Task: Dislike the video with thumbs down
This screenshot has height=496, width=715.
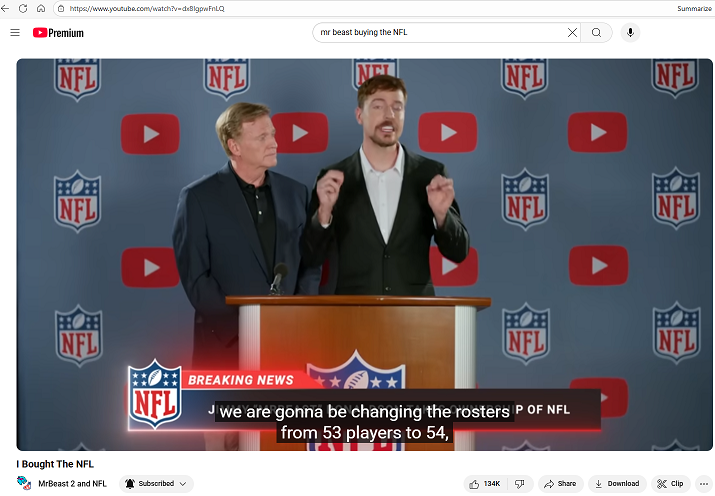Action: (519, 484)
